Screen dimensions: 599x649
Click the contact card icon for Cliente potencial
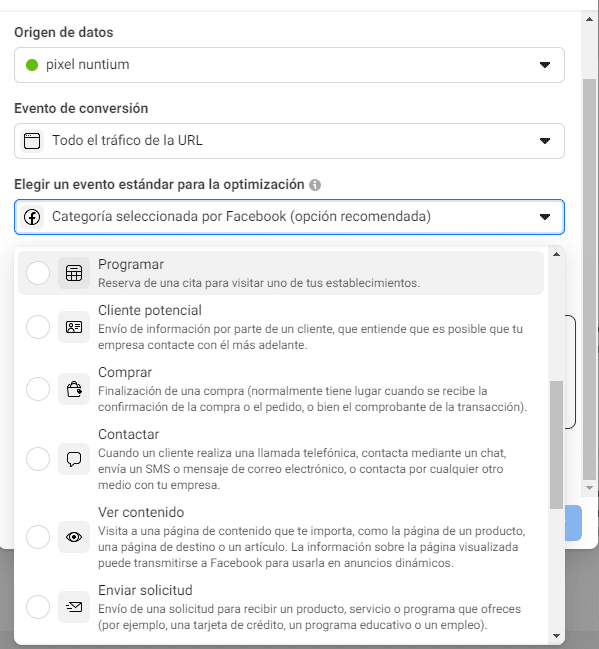pyautogui.click(x=74, y=327)
